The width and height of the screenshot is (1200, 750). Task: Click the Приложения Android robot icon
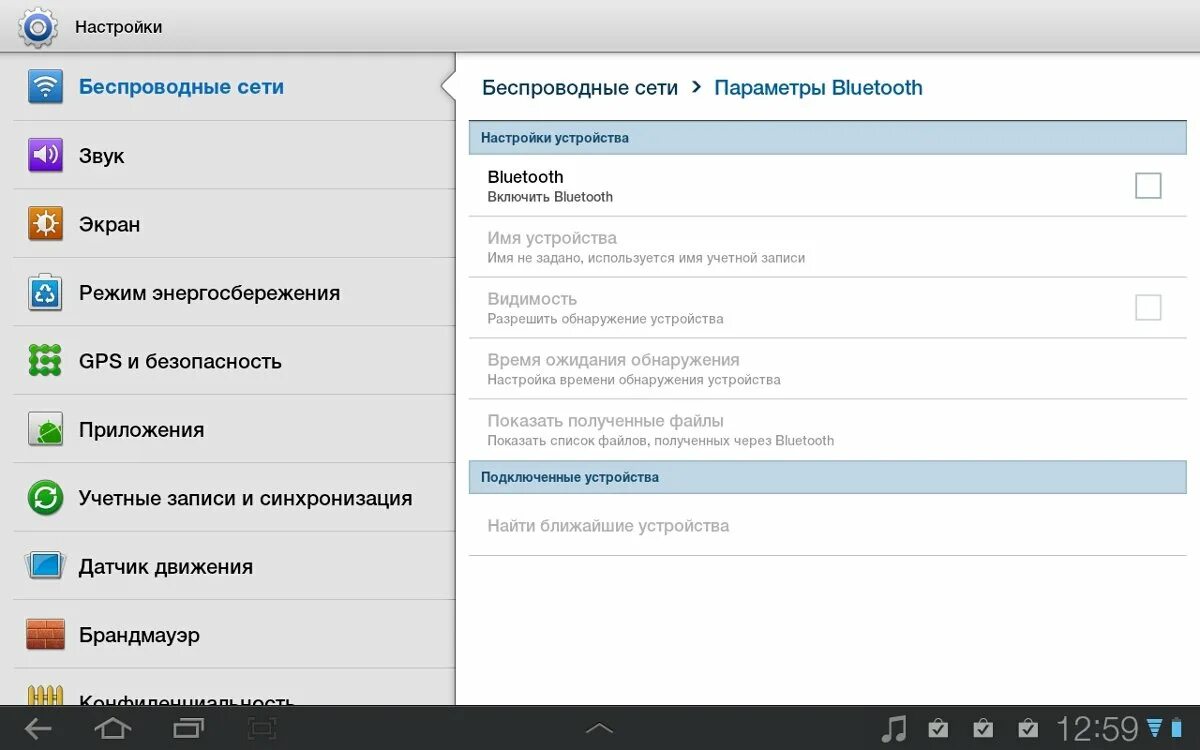(x=44, y=429)
